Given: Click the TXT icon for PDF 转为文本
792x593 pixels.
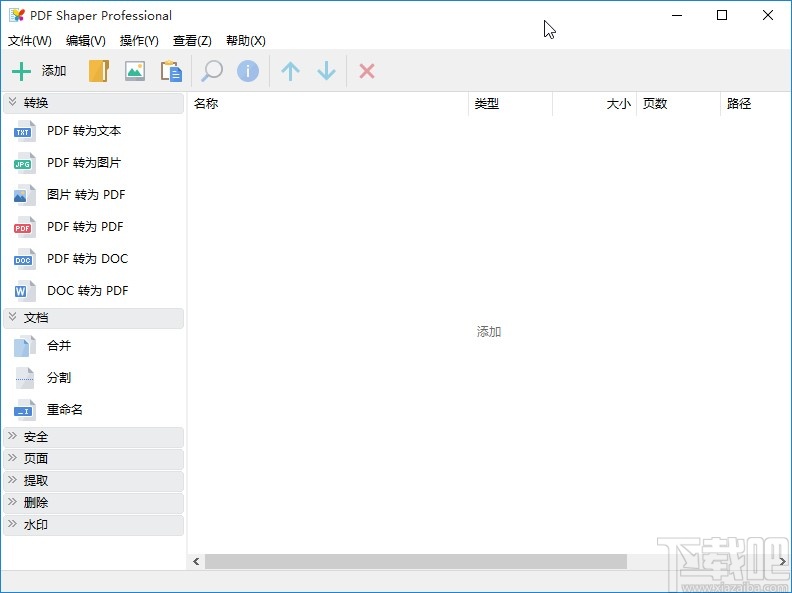Looking at the screenshot, I should tap(24, 131).
